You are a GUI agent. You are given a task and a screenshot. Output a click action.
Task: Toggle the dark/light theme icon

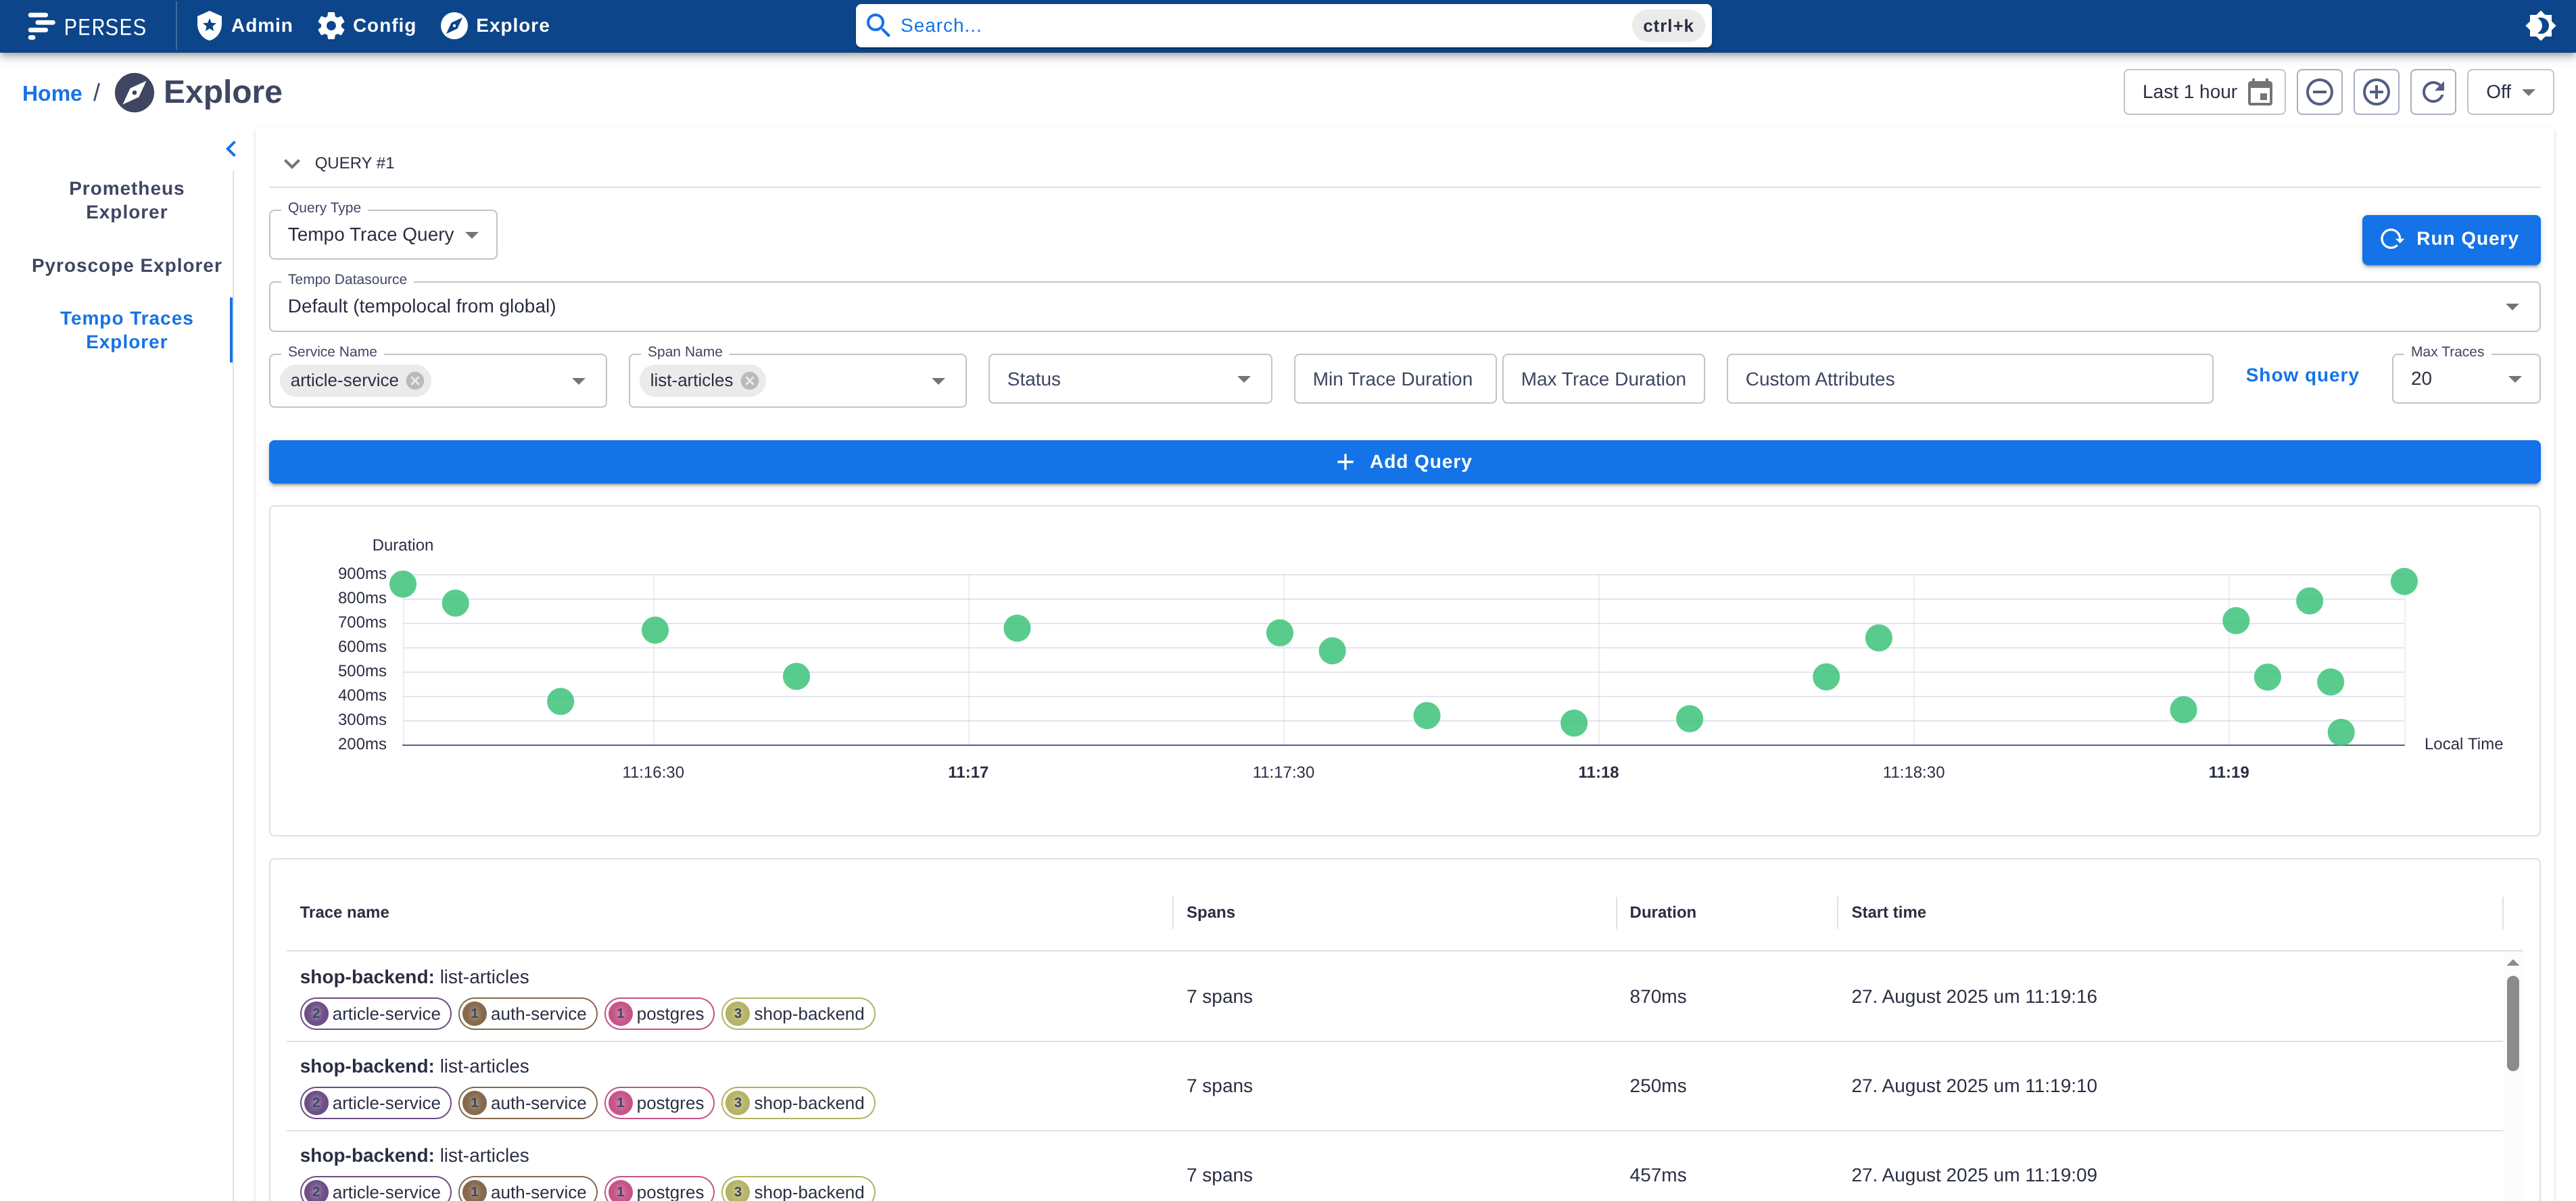[2540, 26]
